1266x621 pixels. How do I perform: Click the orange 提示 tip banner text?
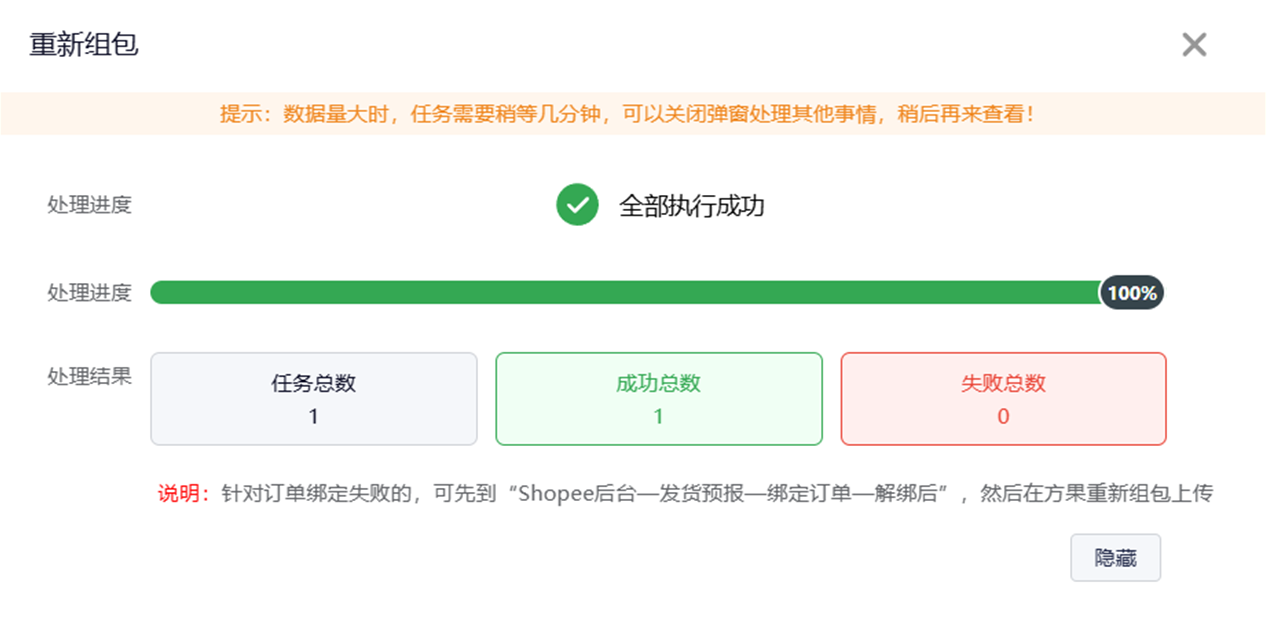(x=627, y=114)
